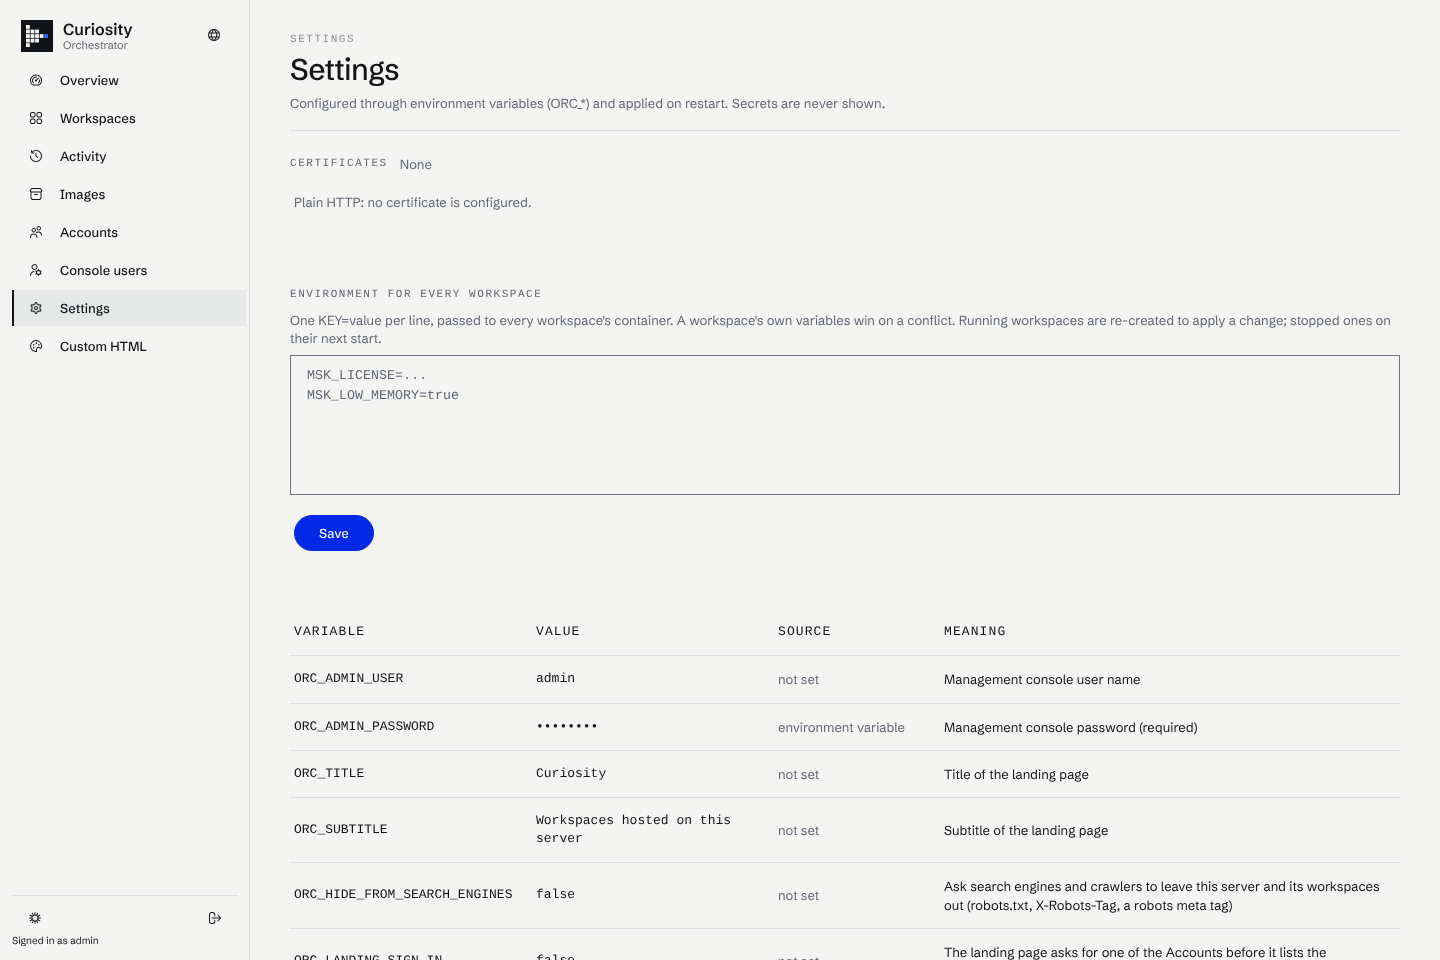Click the SOURCE column header
Image resolution: width=1440 pixels, height=960 pixels.
[804, 631]
